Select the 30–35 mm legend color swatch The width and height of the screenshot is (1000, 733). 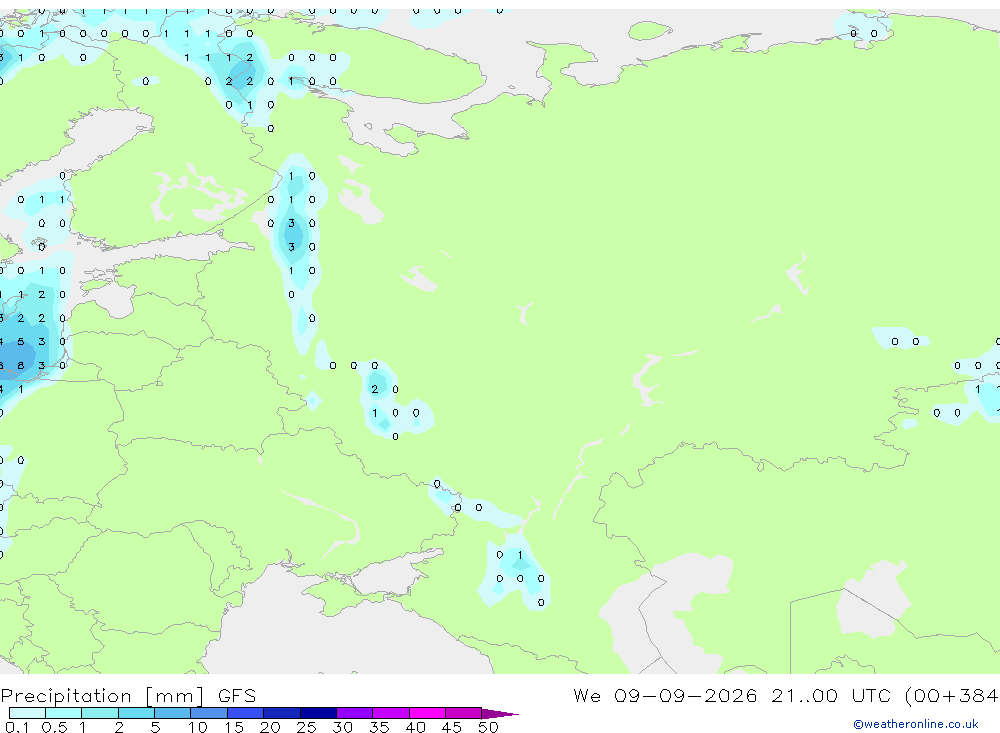pyautogui.click(x=355, y=713)
